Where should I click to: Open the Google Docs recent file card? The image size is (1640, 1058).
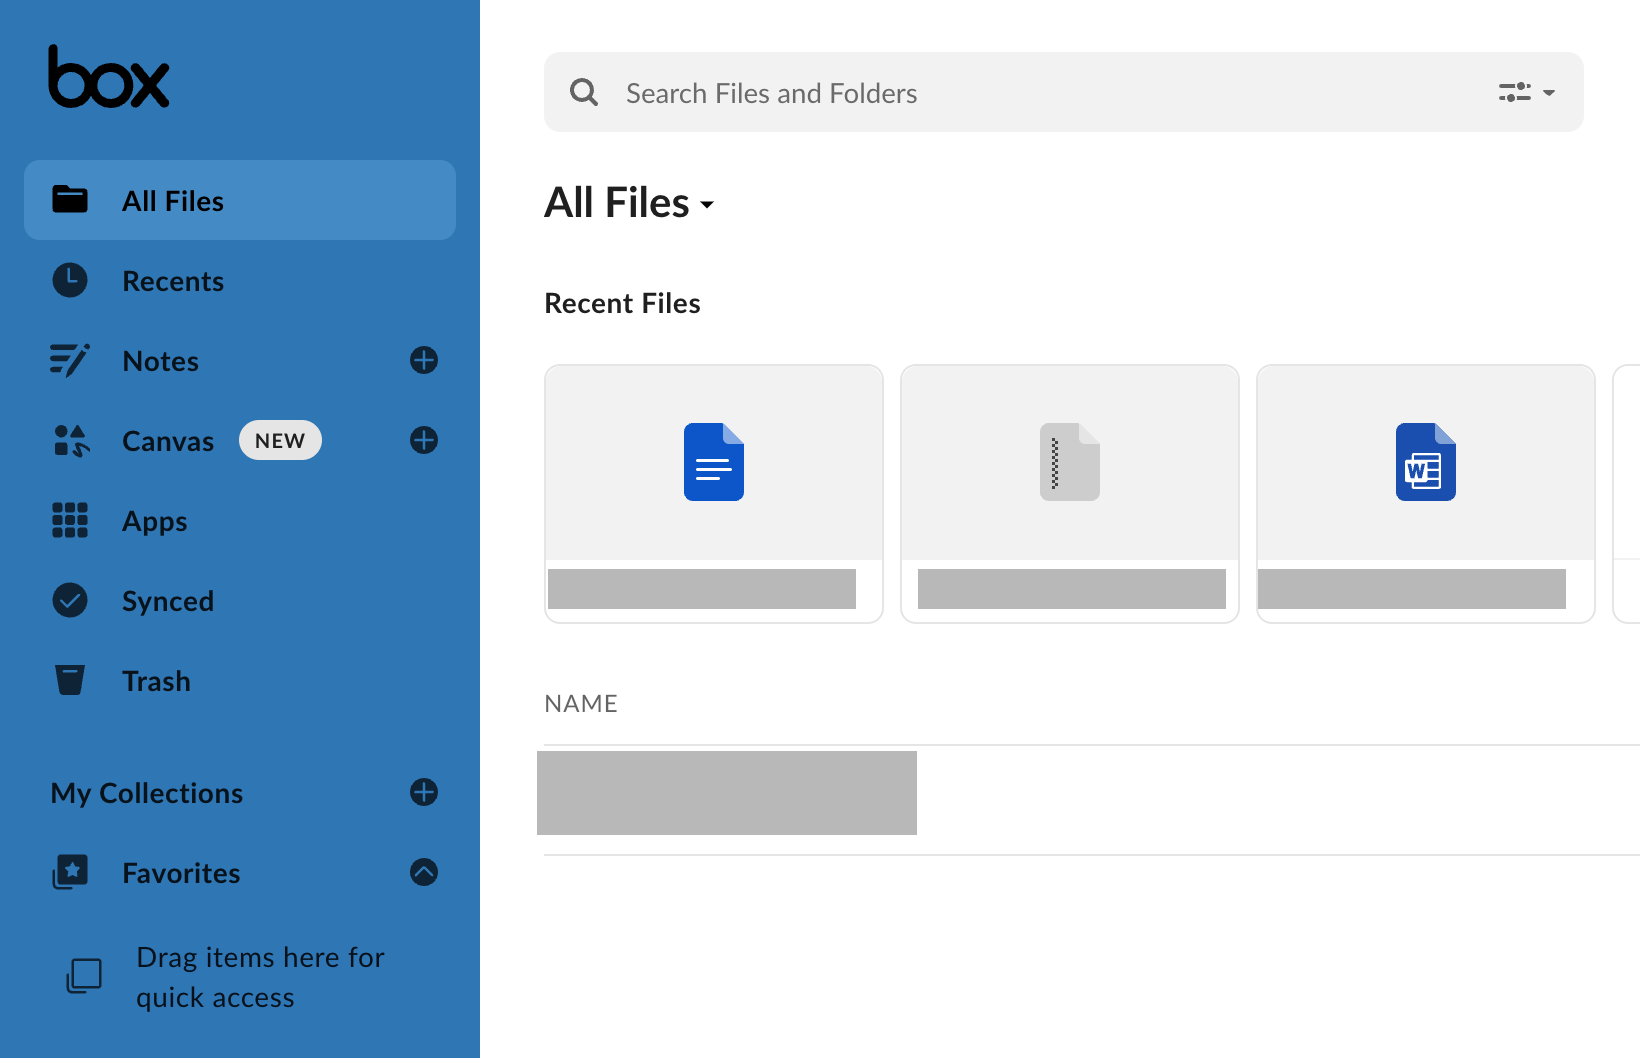[714, 494]
